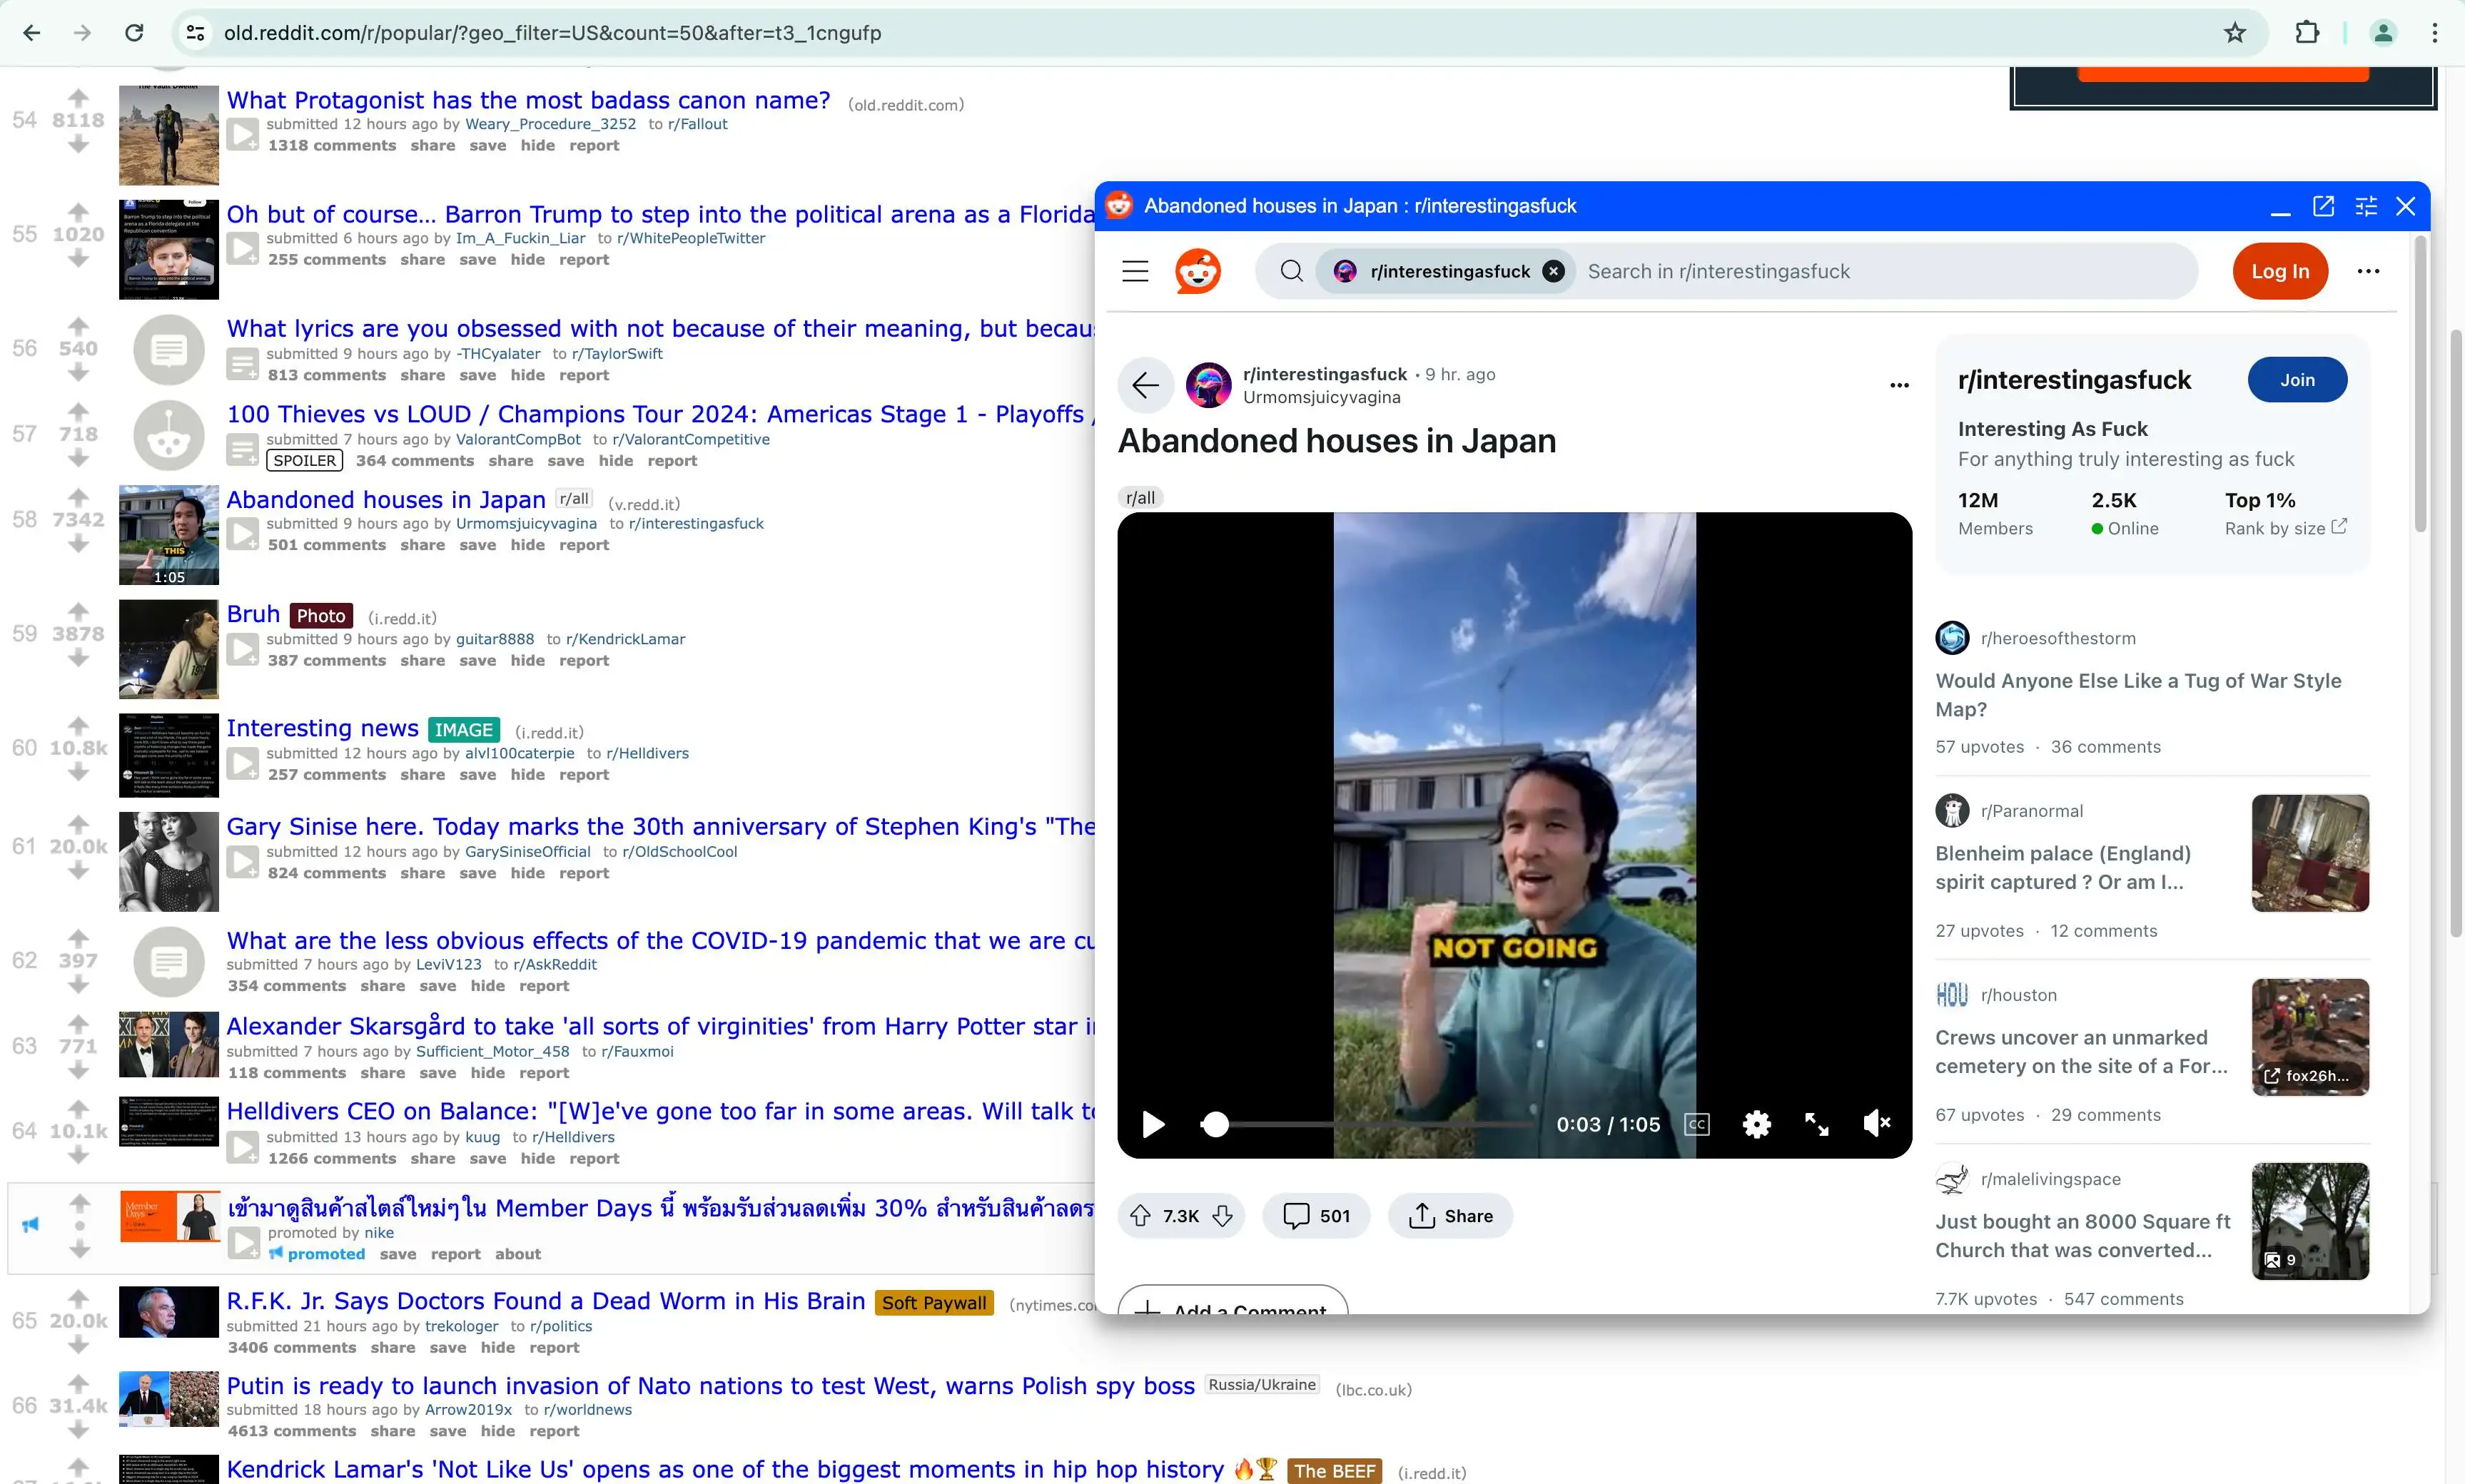The height and width of the screenshot is (1484, 2465).
Task: Upvote post 54 about badass canon name
Action: (78, 97)
